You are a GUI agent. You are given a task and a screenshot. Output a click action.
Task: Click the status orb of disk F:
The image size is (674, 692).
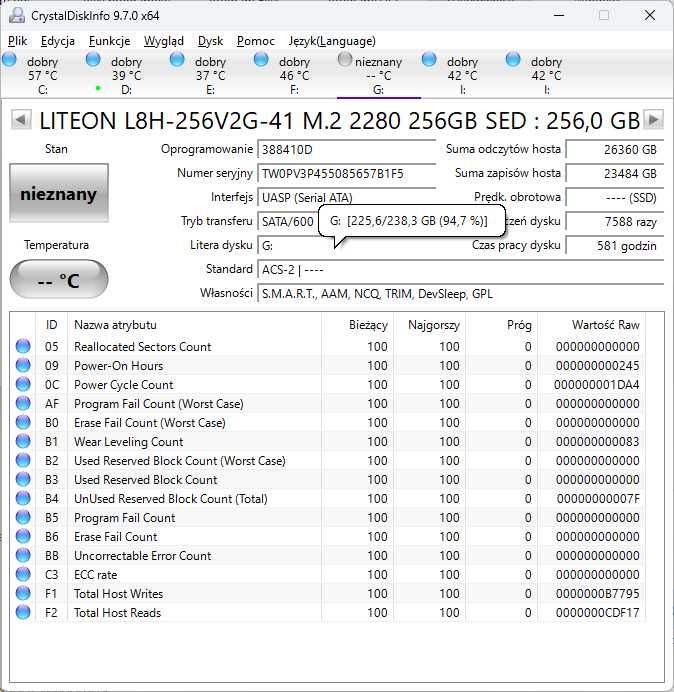261,59
